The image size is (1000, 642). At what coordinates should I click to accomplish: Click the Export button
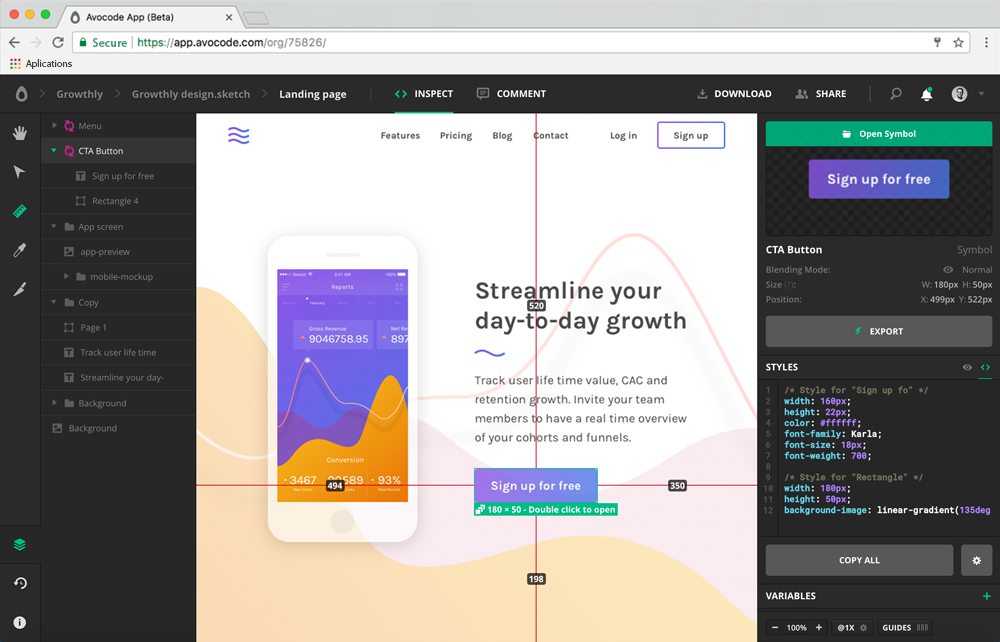[878, 331]
